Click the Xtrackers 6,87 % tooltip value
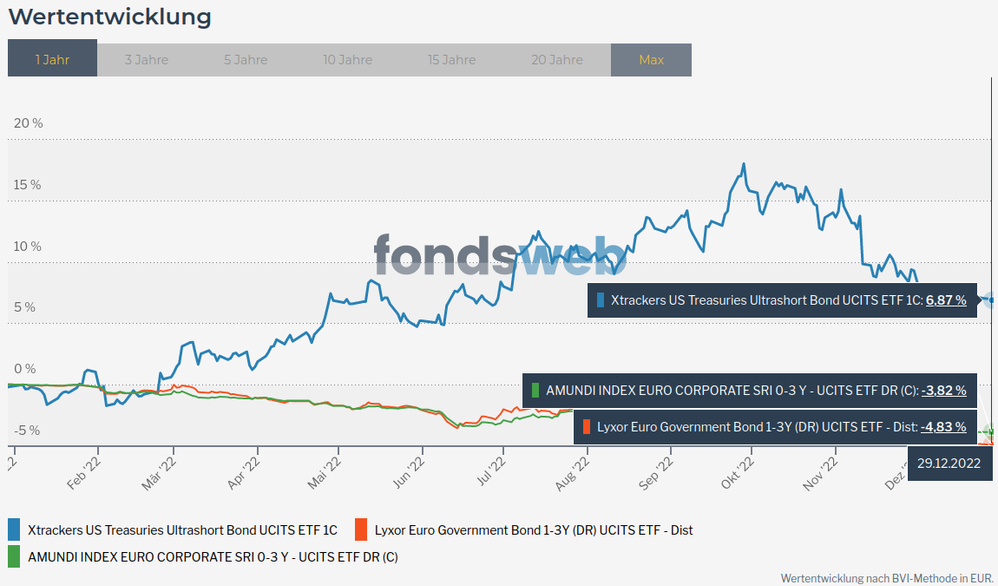The image size is (998, 586). point(946,299)
